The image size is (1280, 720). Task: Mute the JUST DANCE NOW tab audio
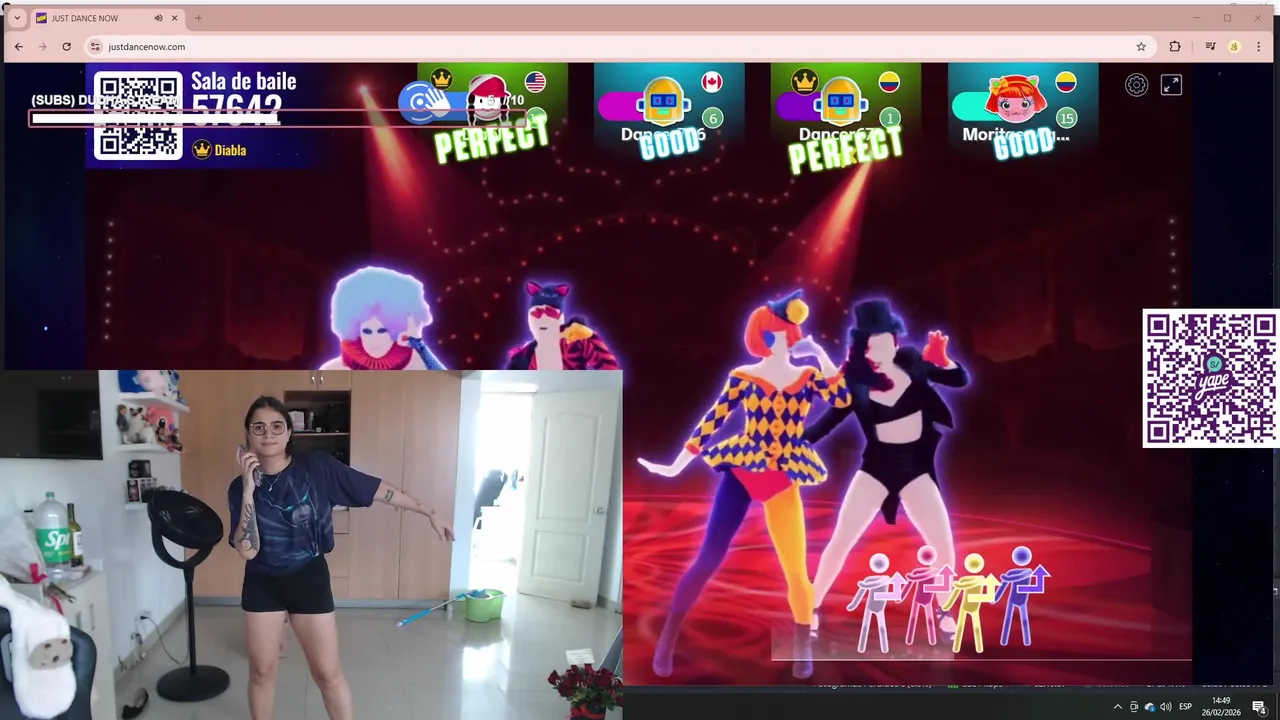(x=158, y=18)
